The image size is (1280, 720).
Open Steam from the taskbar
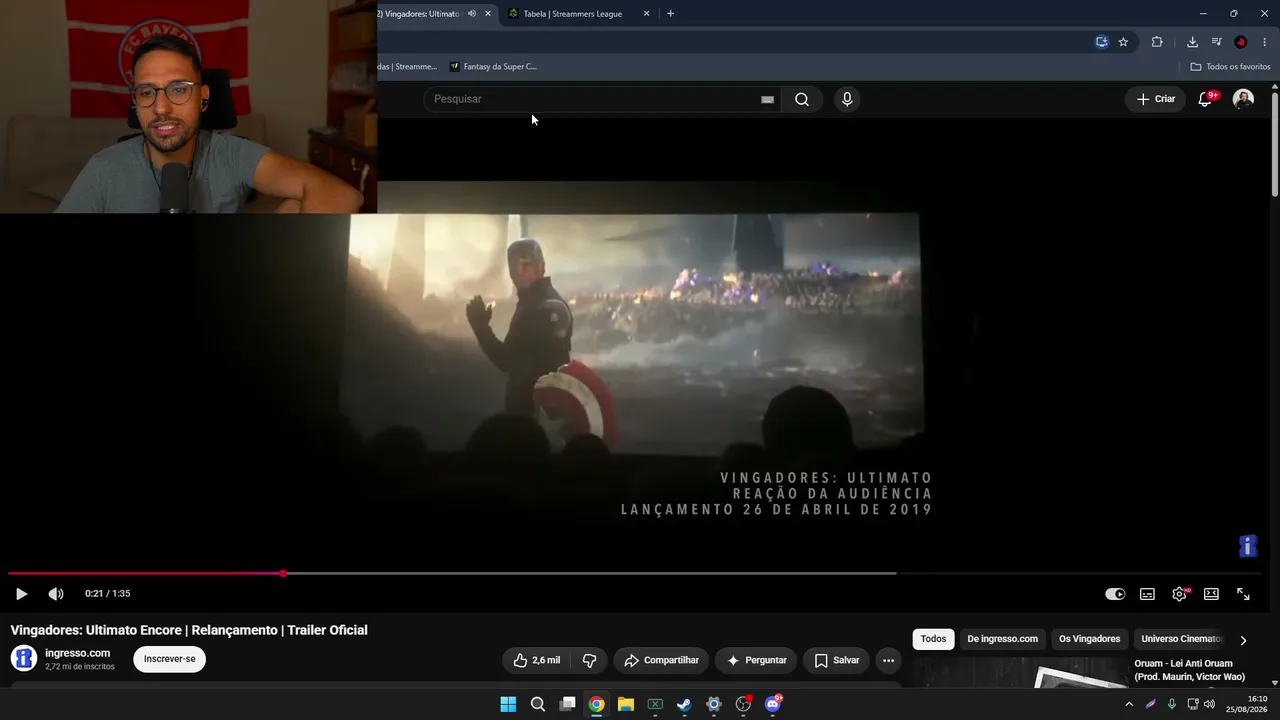click(684, 704)
